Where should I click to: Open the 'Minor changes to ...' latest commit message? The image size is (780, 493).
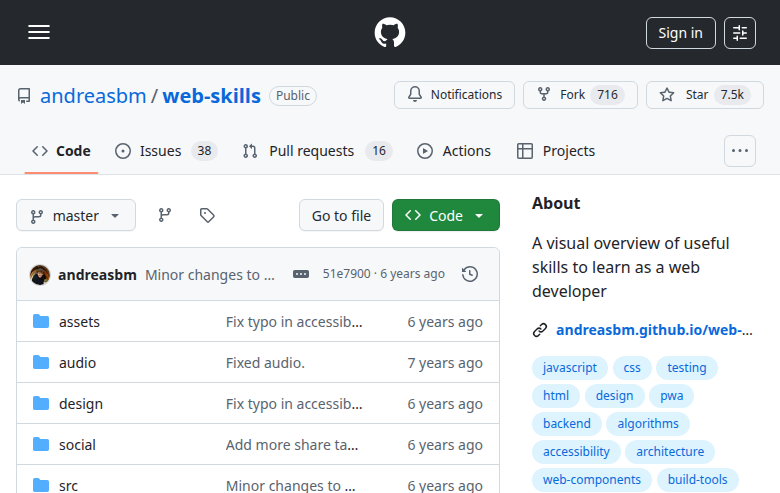[210, 275]
